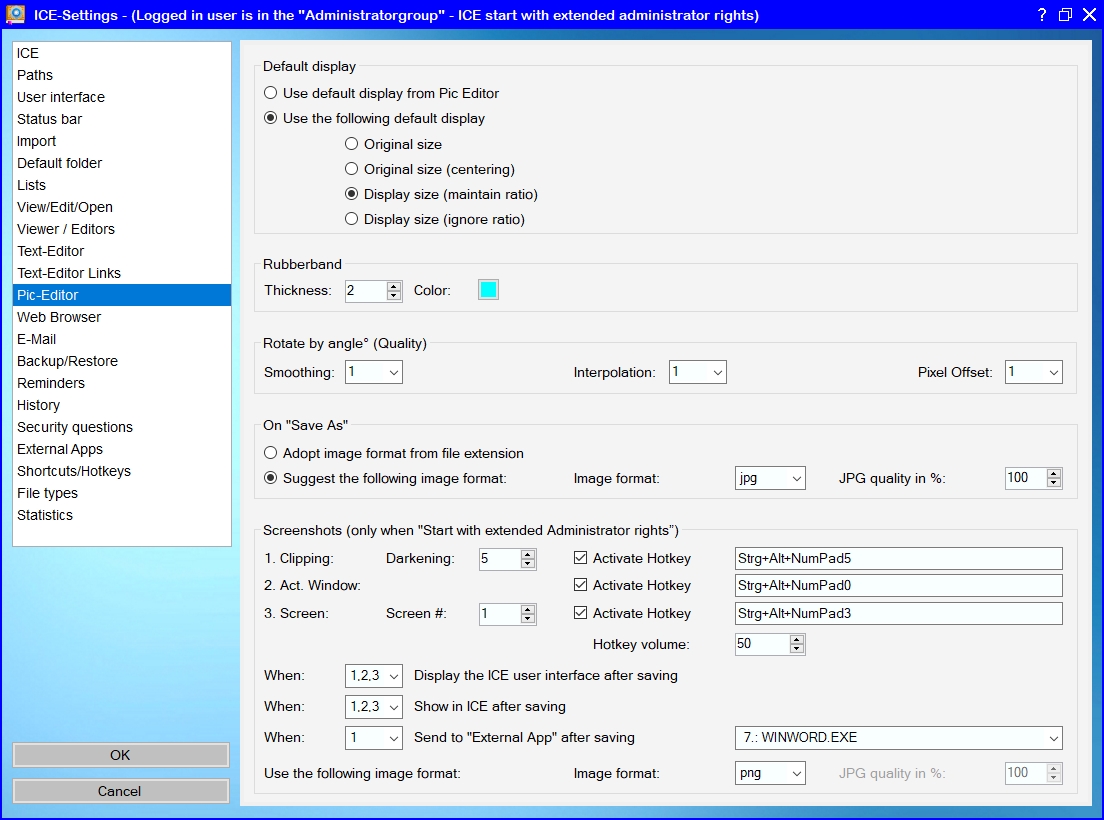Increase rubberband thickness with up arrow
Screen dimensions: 1104x820
[394, 286]
